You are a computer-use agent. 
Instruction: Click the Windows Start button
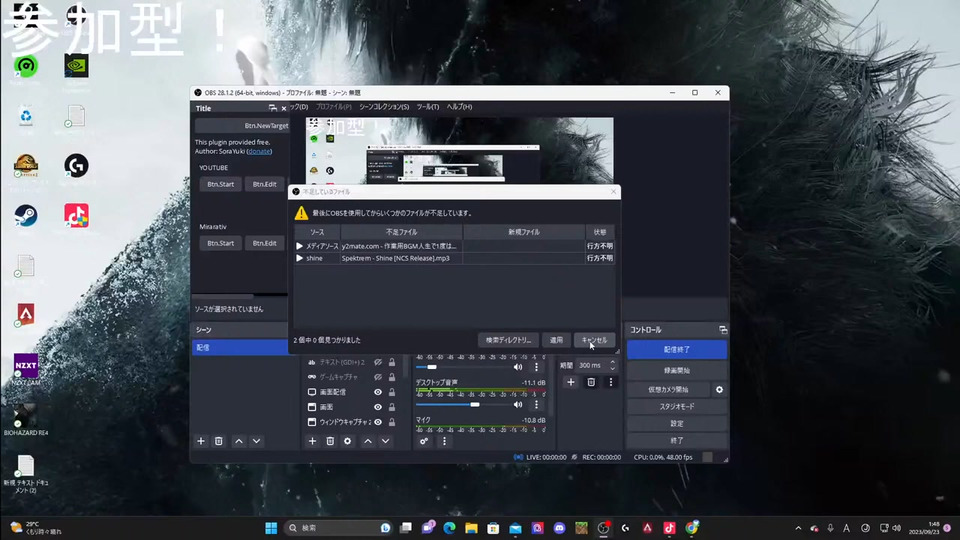tap(271, 528)
